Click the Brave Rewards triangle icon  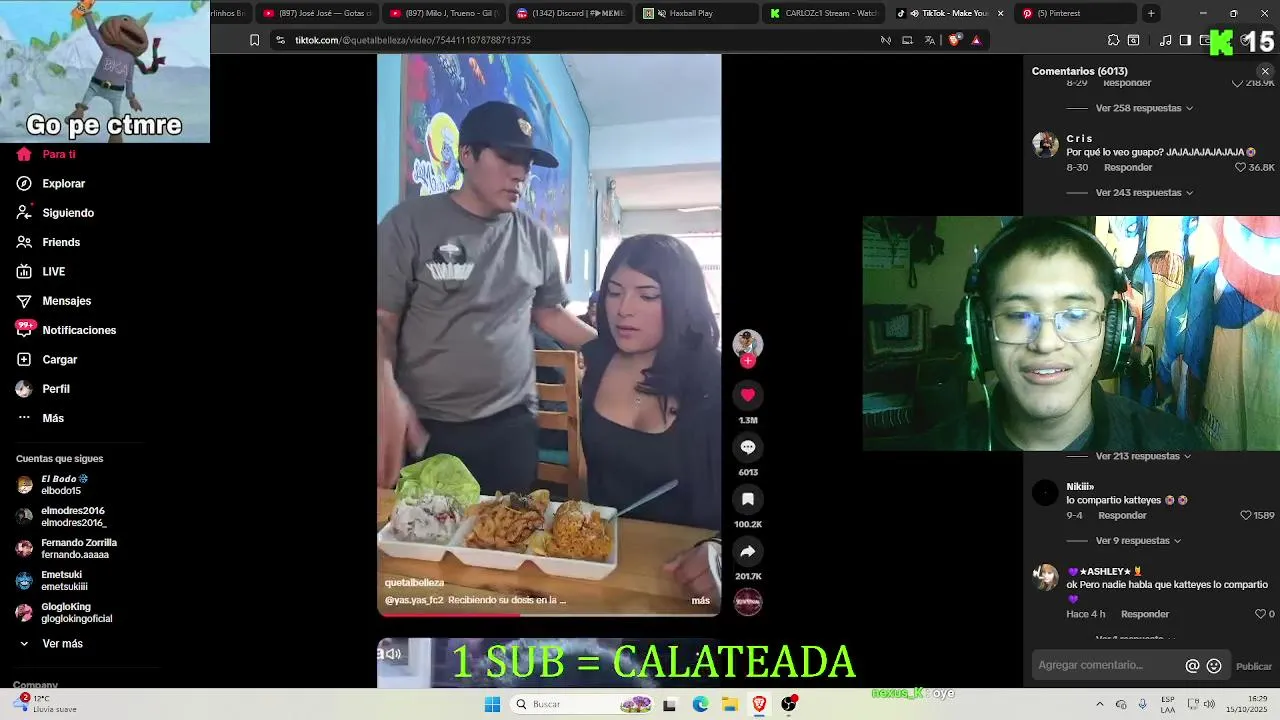tap(976, 40)
